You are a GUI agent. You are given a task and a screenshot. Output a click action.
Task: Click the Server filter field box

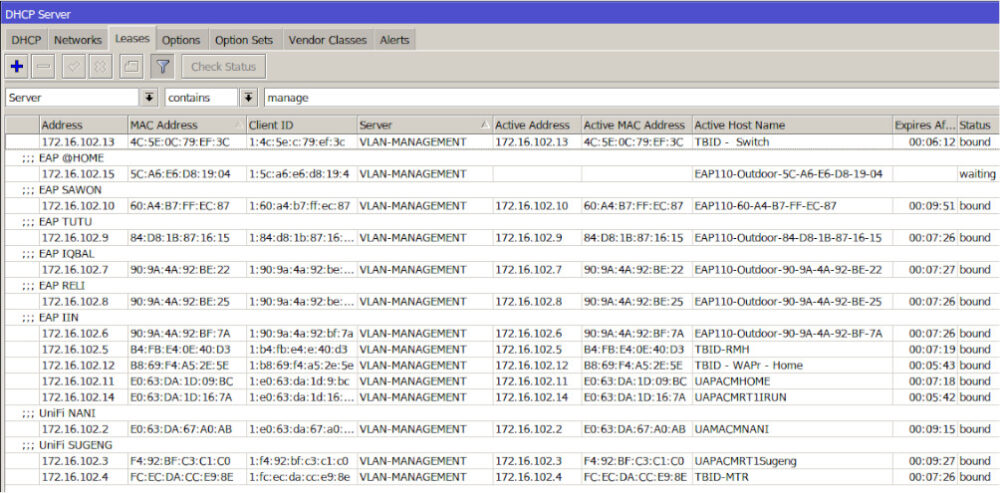(x=72, y=98)
